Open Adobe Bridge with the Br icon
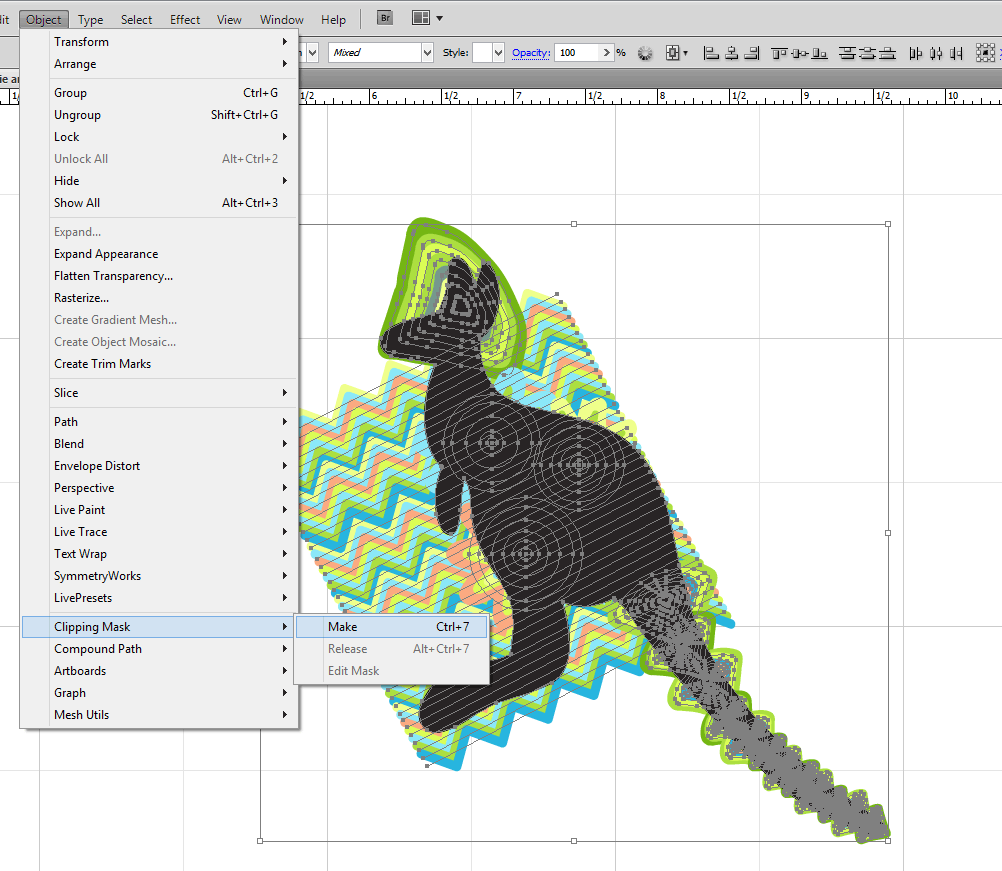 384,18
